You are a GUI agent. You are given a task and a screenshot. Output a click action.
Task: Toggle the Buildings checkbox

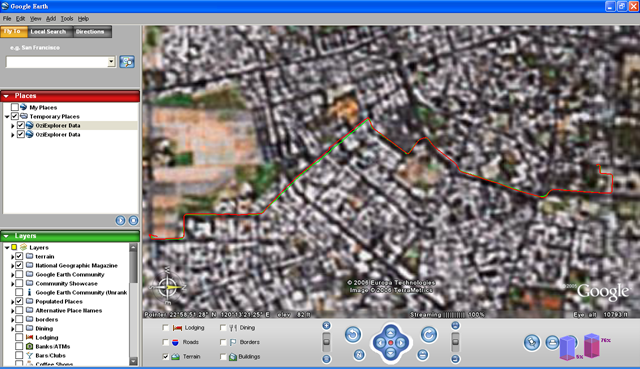coord(223,356)
